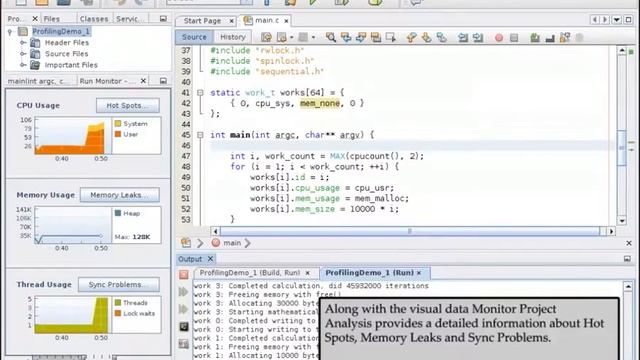Show previous editor tab with left arrow
The height and width of the screenshot is (360, 640).
(594, 20)
